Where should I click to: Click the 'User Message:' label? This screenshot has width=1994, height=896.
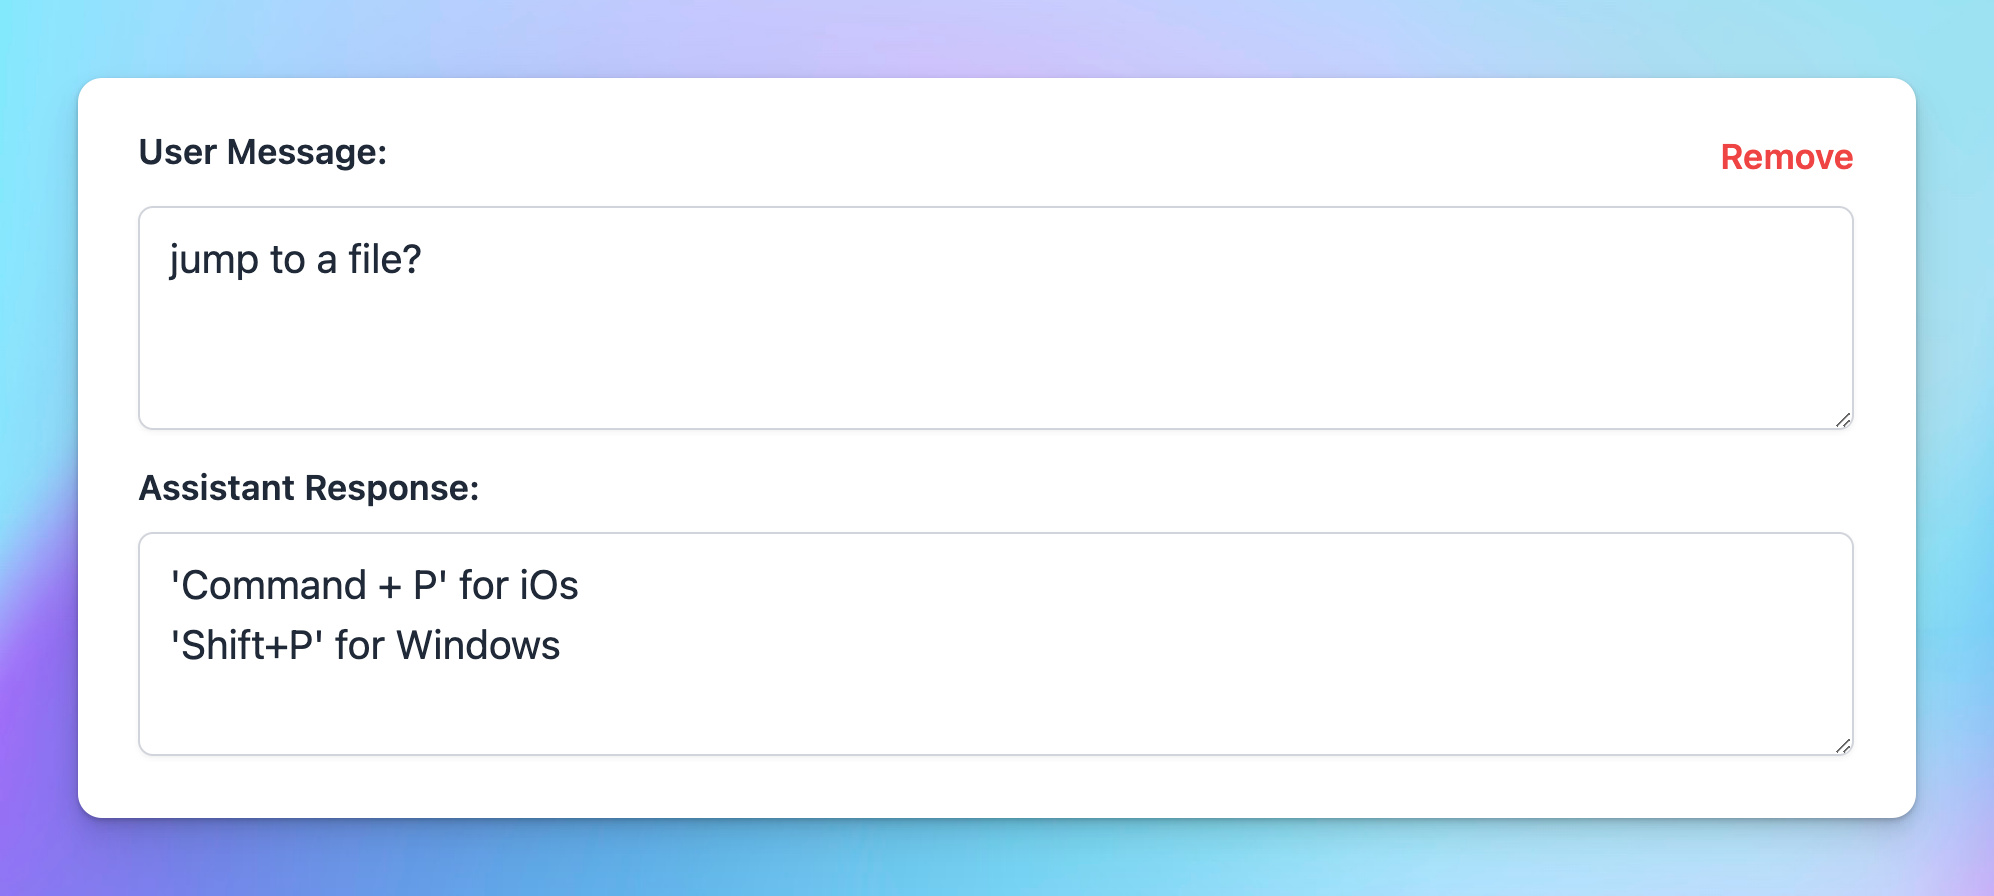coord(263,152)
